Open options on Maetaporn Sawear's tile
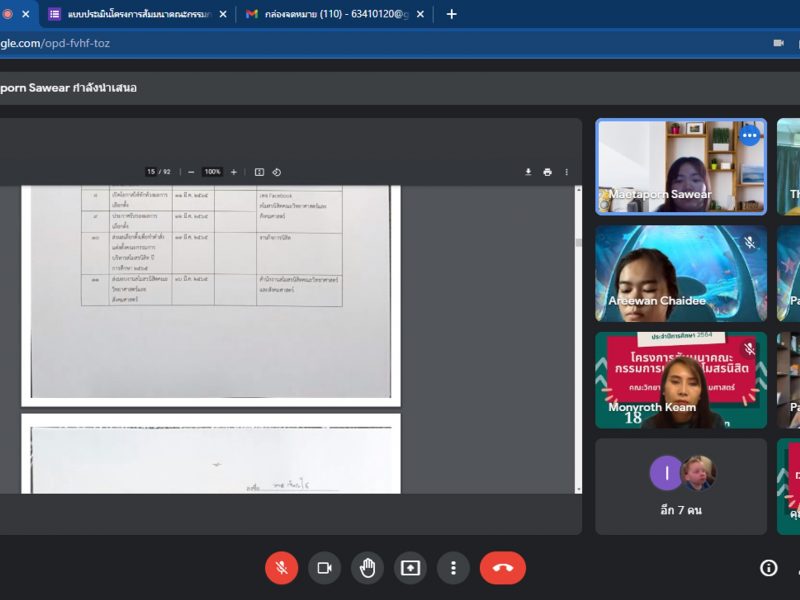This screenshot has width=800, height=600. tap(749, 135)
